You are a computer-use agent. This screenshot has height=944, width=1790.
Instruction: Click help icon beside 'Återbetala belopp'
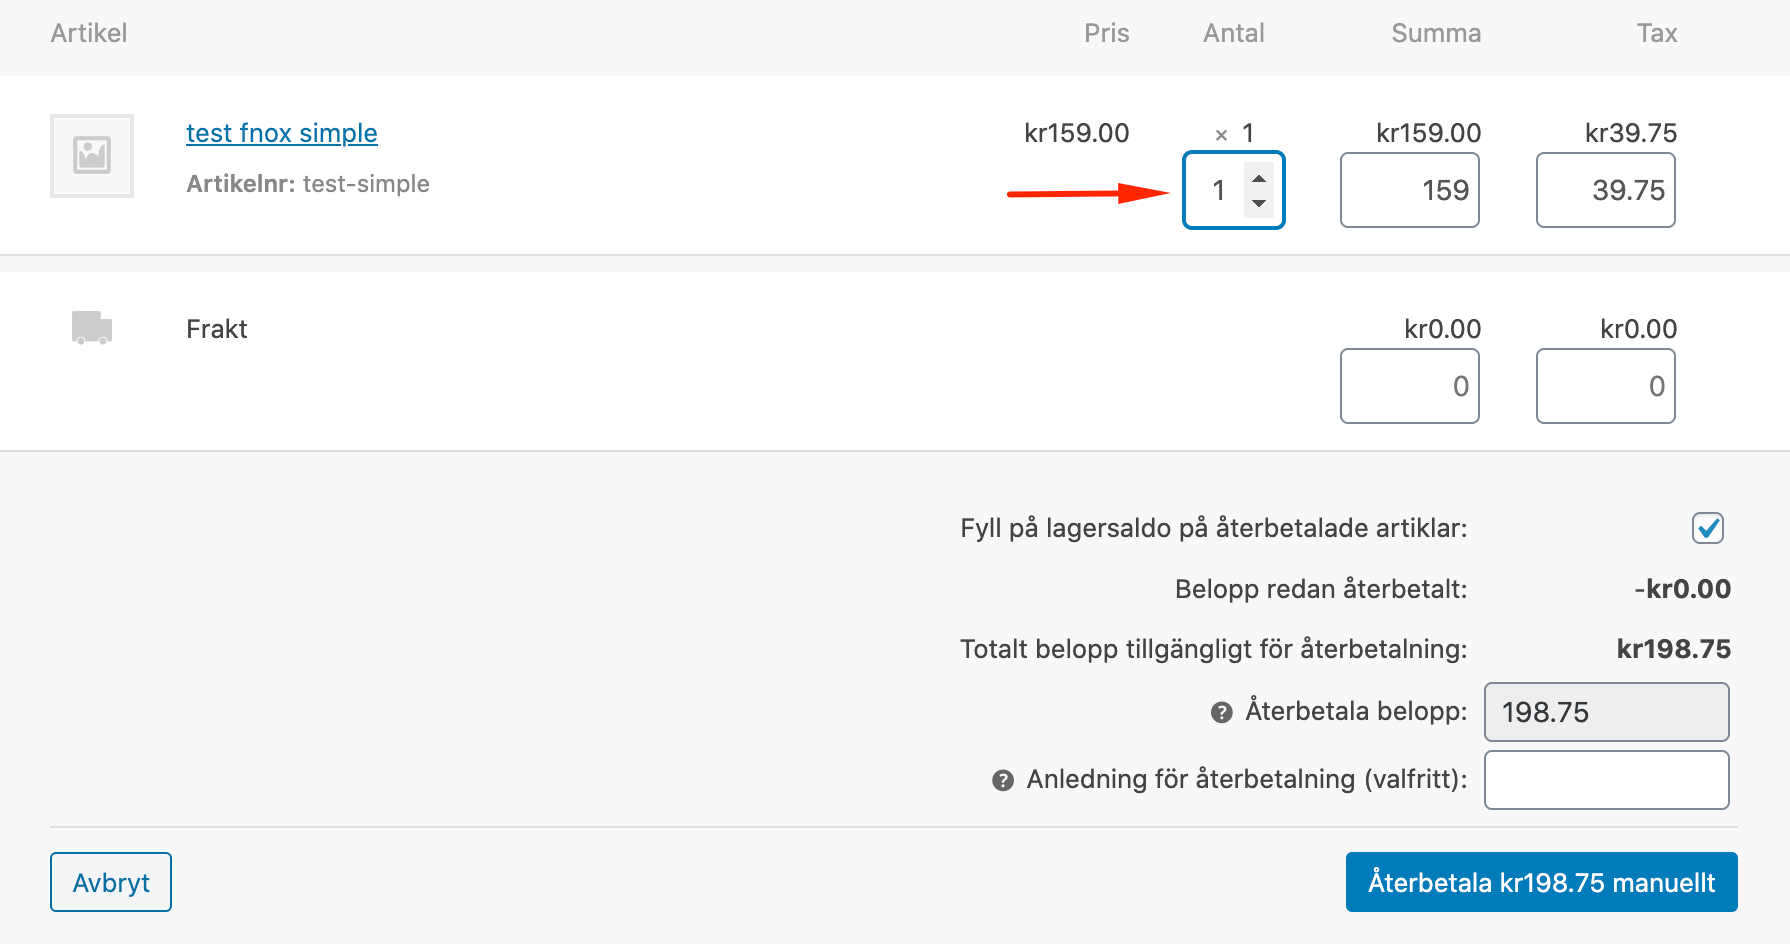tap(1221, 712)
